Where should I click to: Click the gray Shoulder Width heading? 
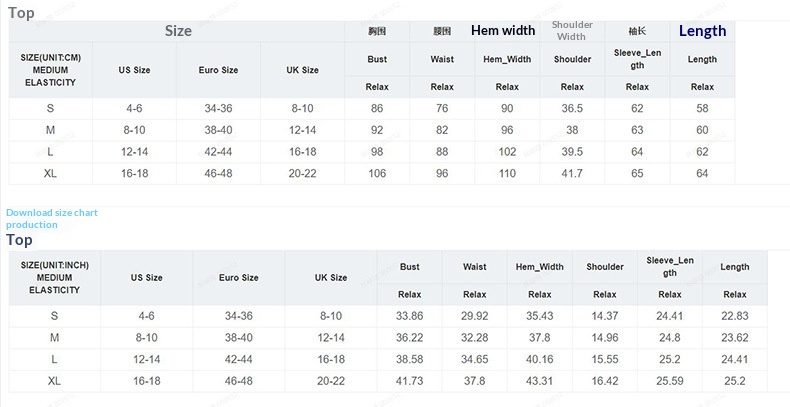click(x=572, y=31)
